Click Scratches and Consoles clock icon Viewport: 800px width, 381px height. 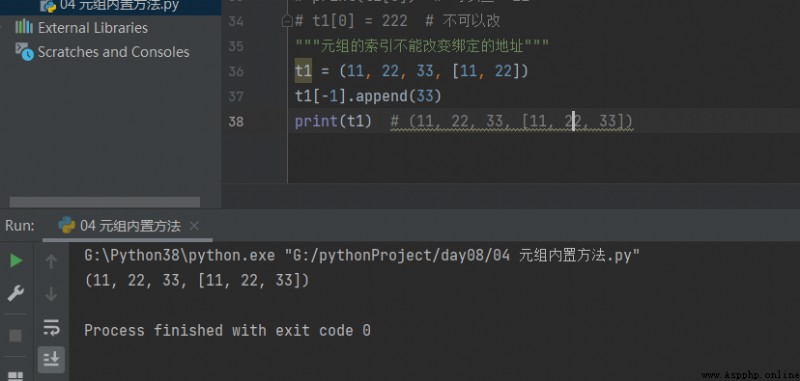pos(24,52)
